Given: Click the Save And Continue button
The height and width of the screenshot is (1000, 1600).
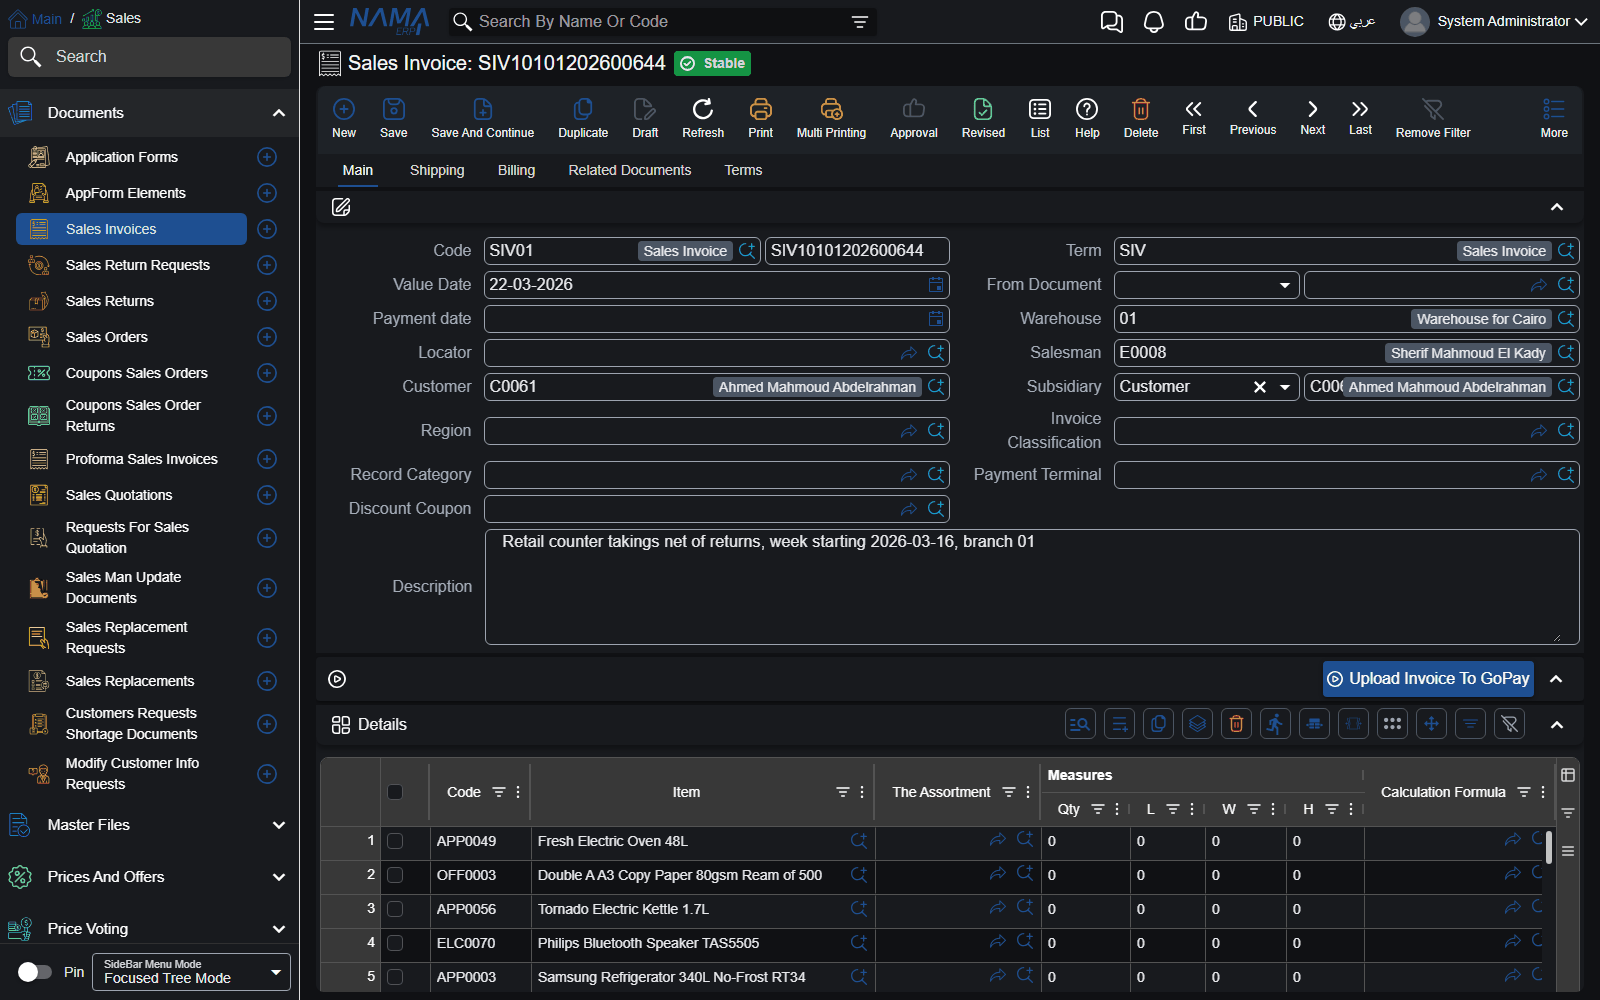Looking at the screenshot, I should [483, 118].
